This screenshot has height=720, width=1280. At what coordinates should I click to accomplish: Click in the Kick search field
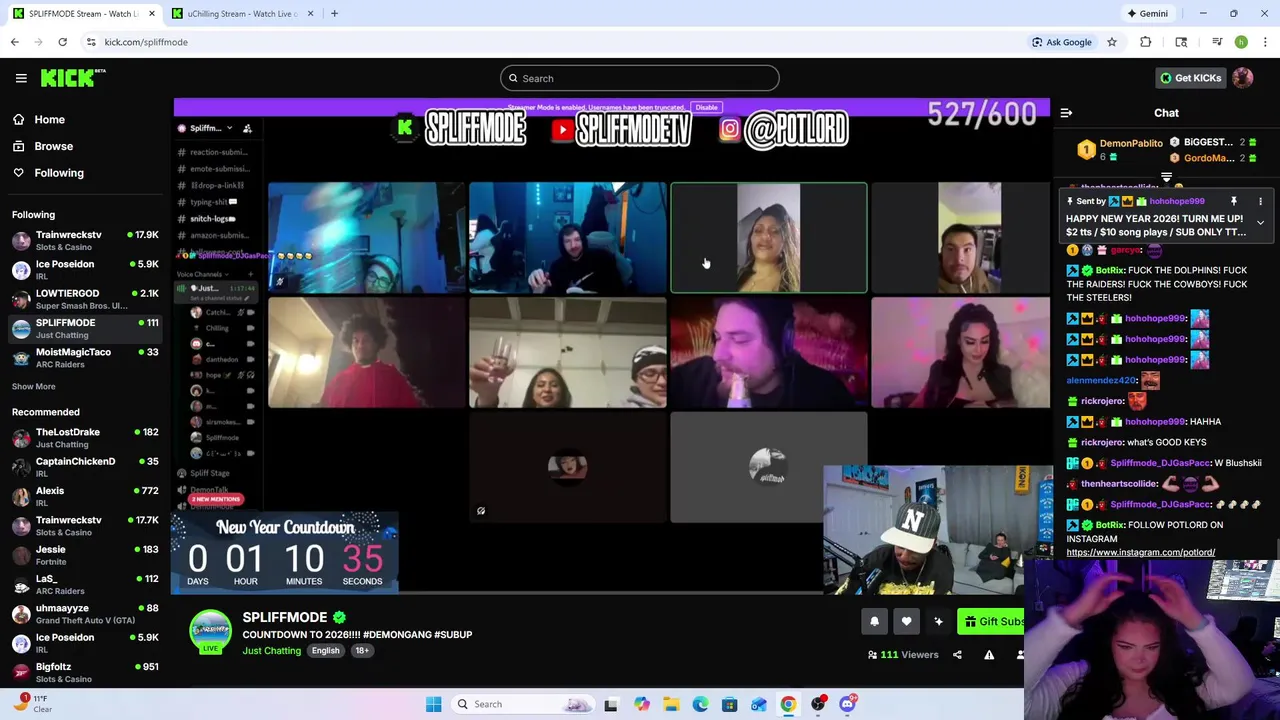click(640, 78)
